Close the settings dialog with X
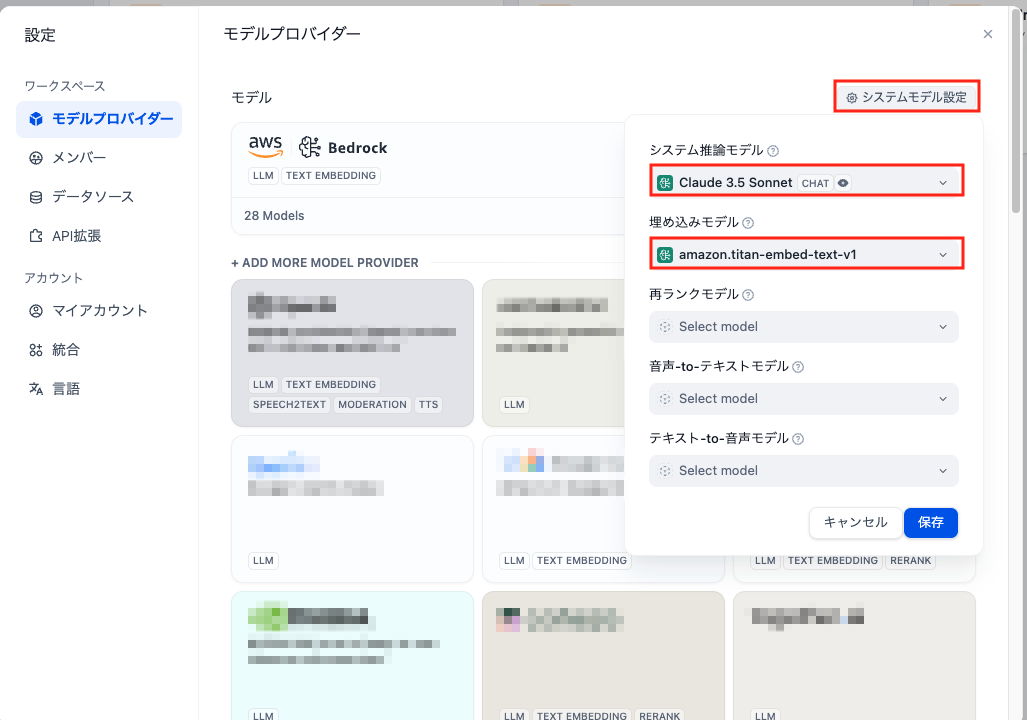Screen dimensions: 1027x720 pos(988,34)
